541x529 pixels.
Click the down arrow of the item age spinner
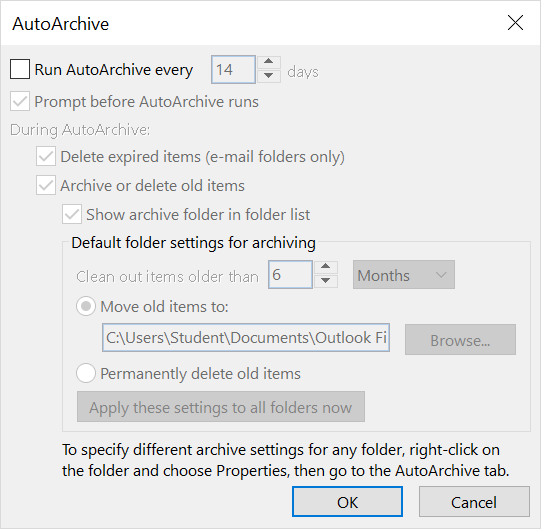click(325, 281)
